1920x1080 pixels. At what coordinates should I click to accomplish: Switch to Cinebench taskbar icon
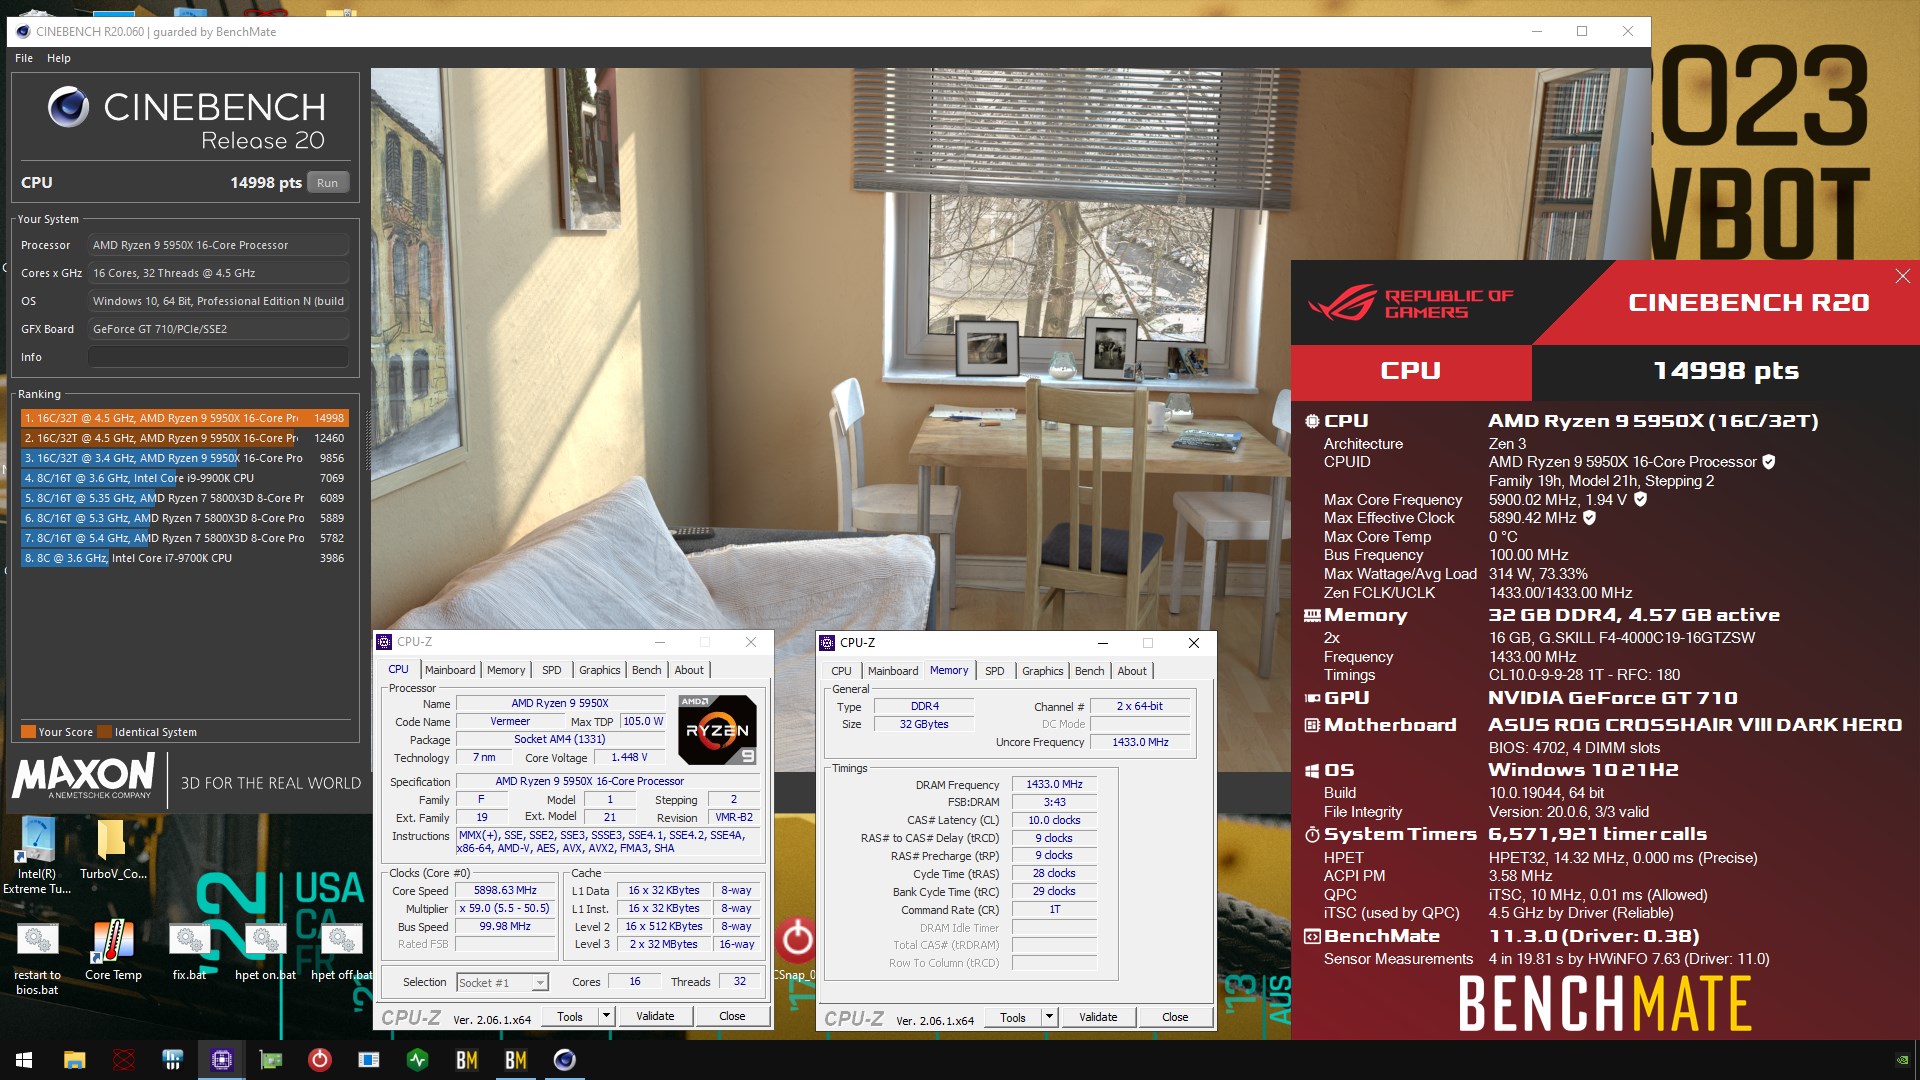point(564,1060)
